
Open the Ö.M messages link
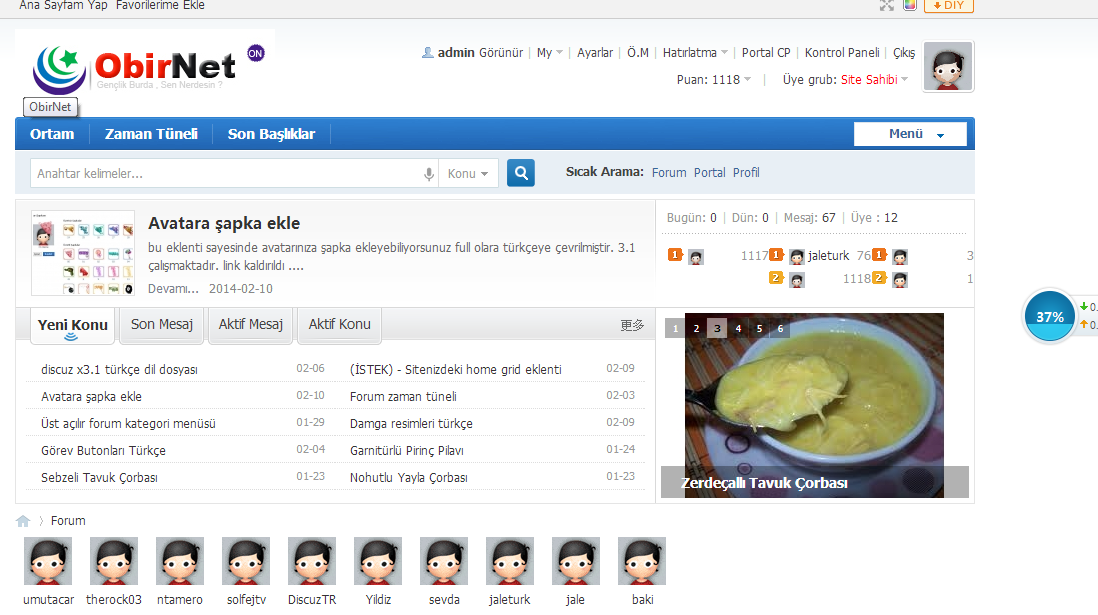pyautogui.click(x=637, y=53)
